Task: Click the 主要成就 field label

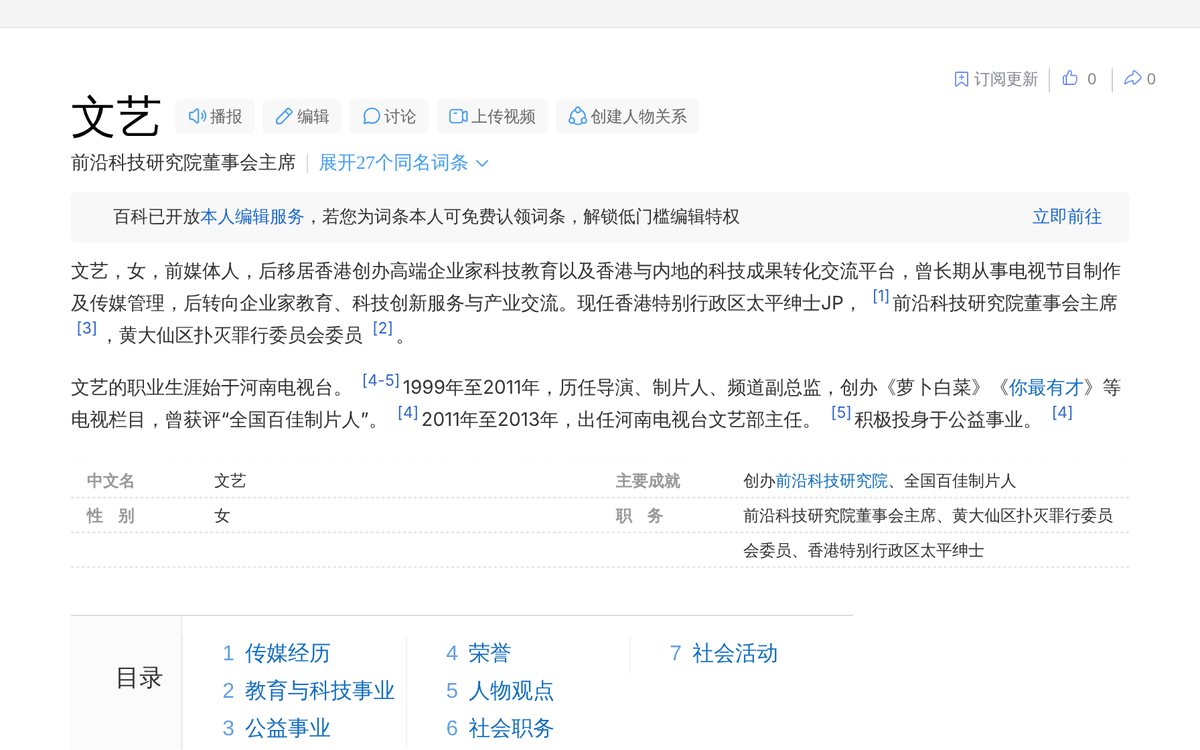Action: [x=648, y=481]
